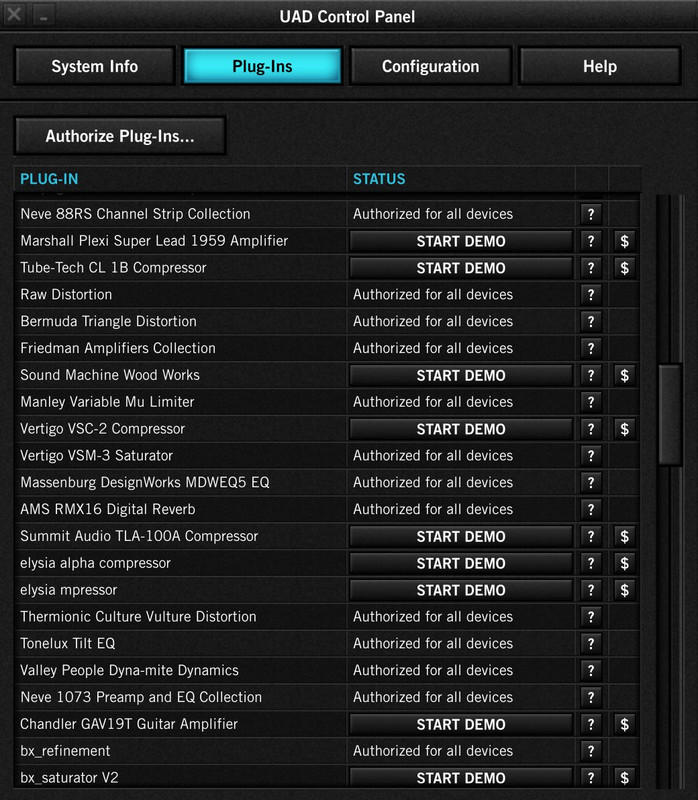Open help for AMS RMX16 Digital Reverb

tap(591, 509)
